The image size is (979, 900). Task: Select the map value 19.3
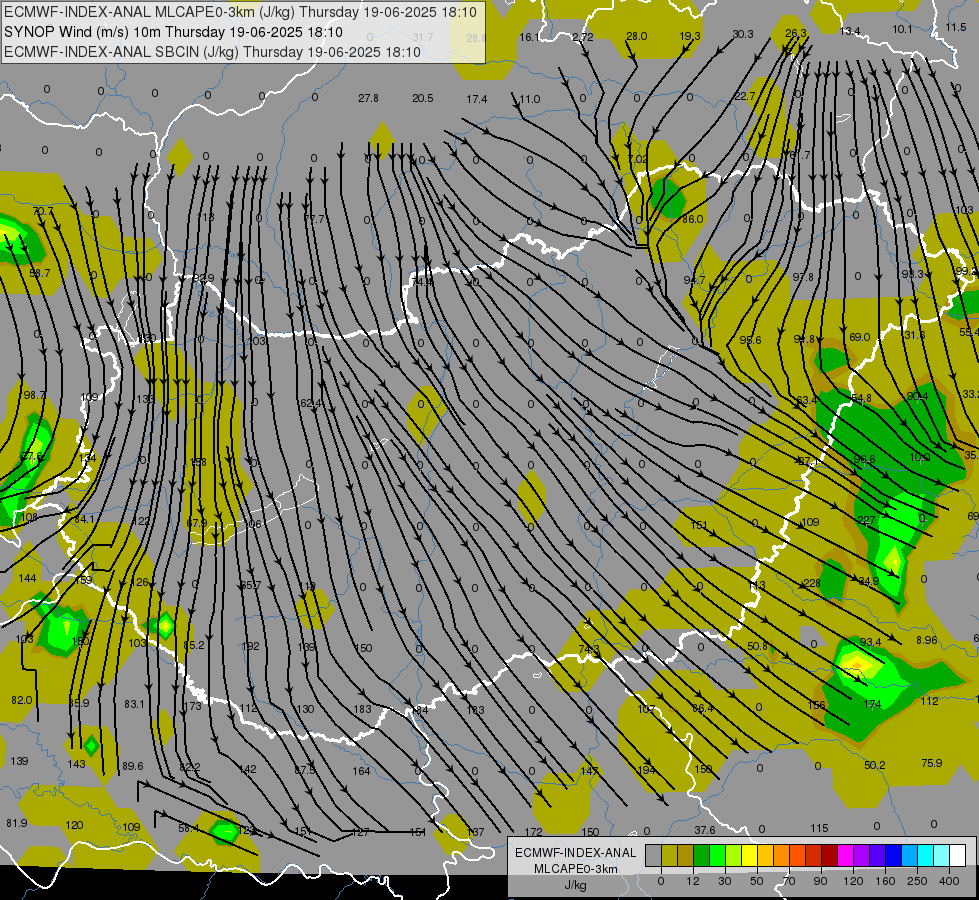point(690,36)
